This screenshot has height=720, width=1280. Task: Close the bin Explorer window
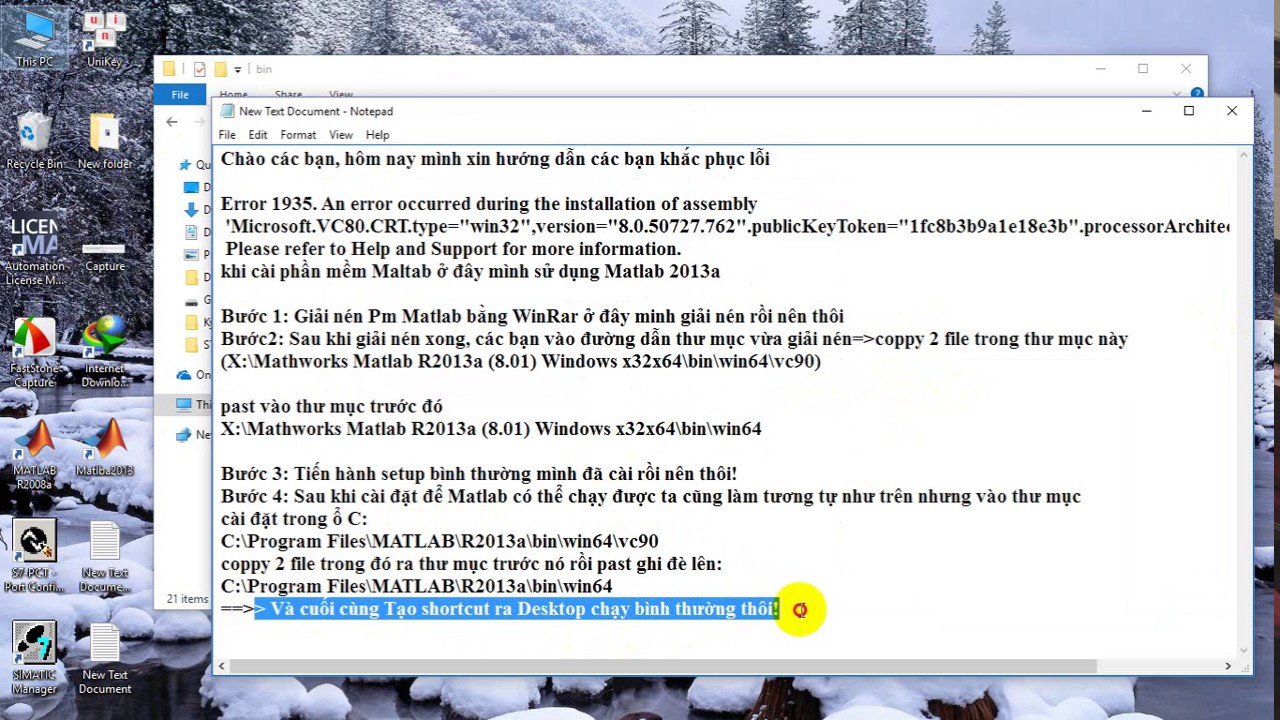tap(1186, 69)
